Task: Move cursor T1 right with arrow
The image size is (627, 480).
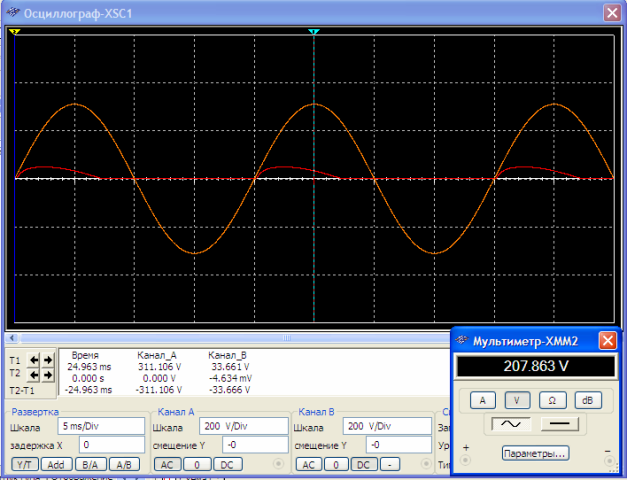Action: (x=48, y=360)
